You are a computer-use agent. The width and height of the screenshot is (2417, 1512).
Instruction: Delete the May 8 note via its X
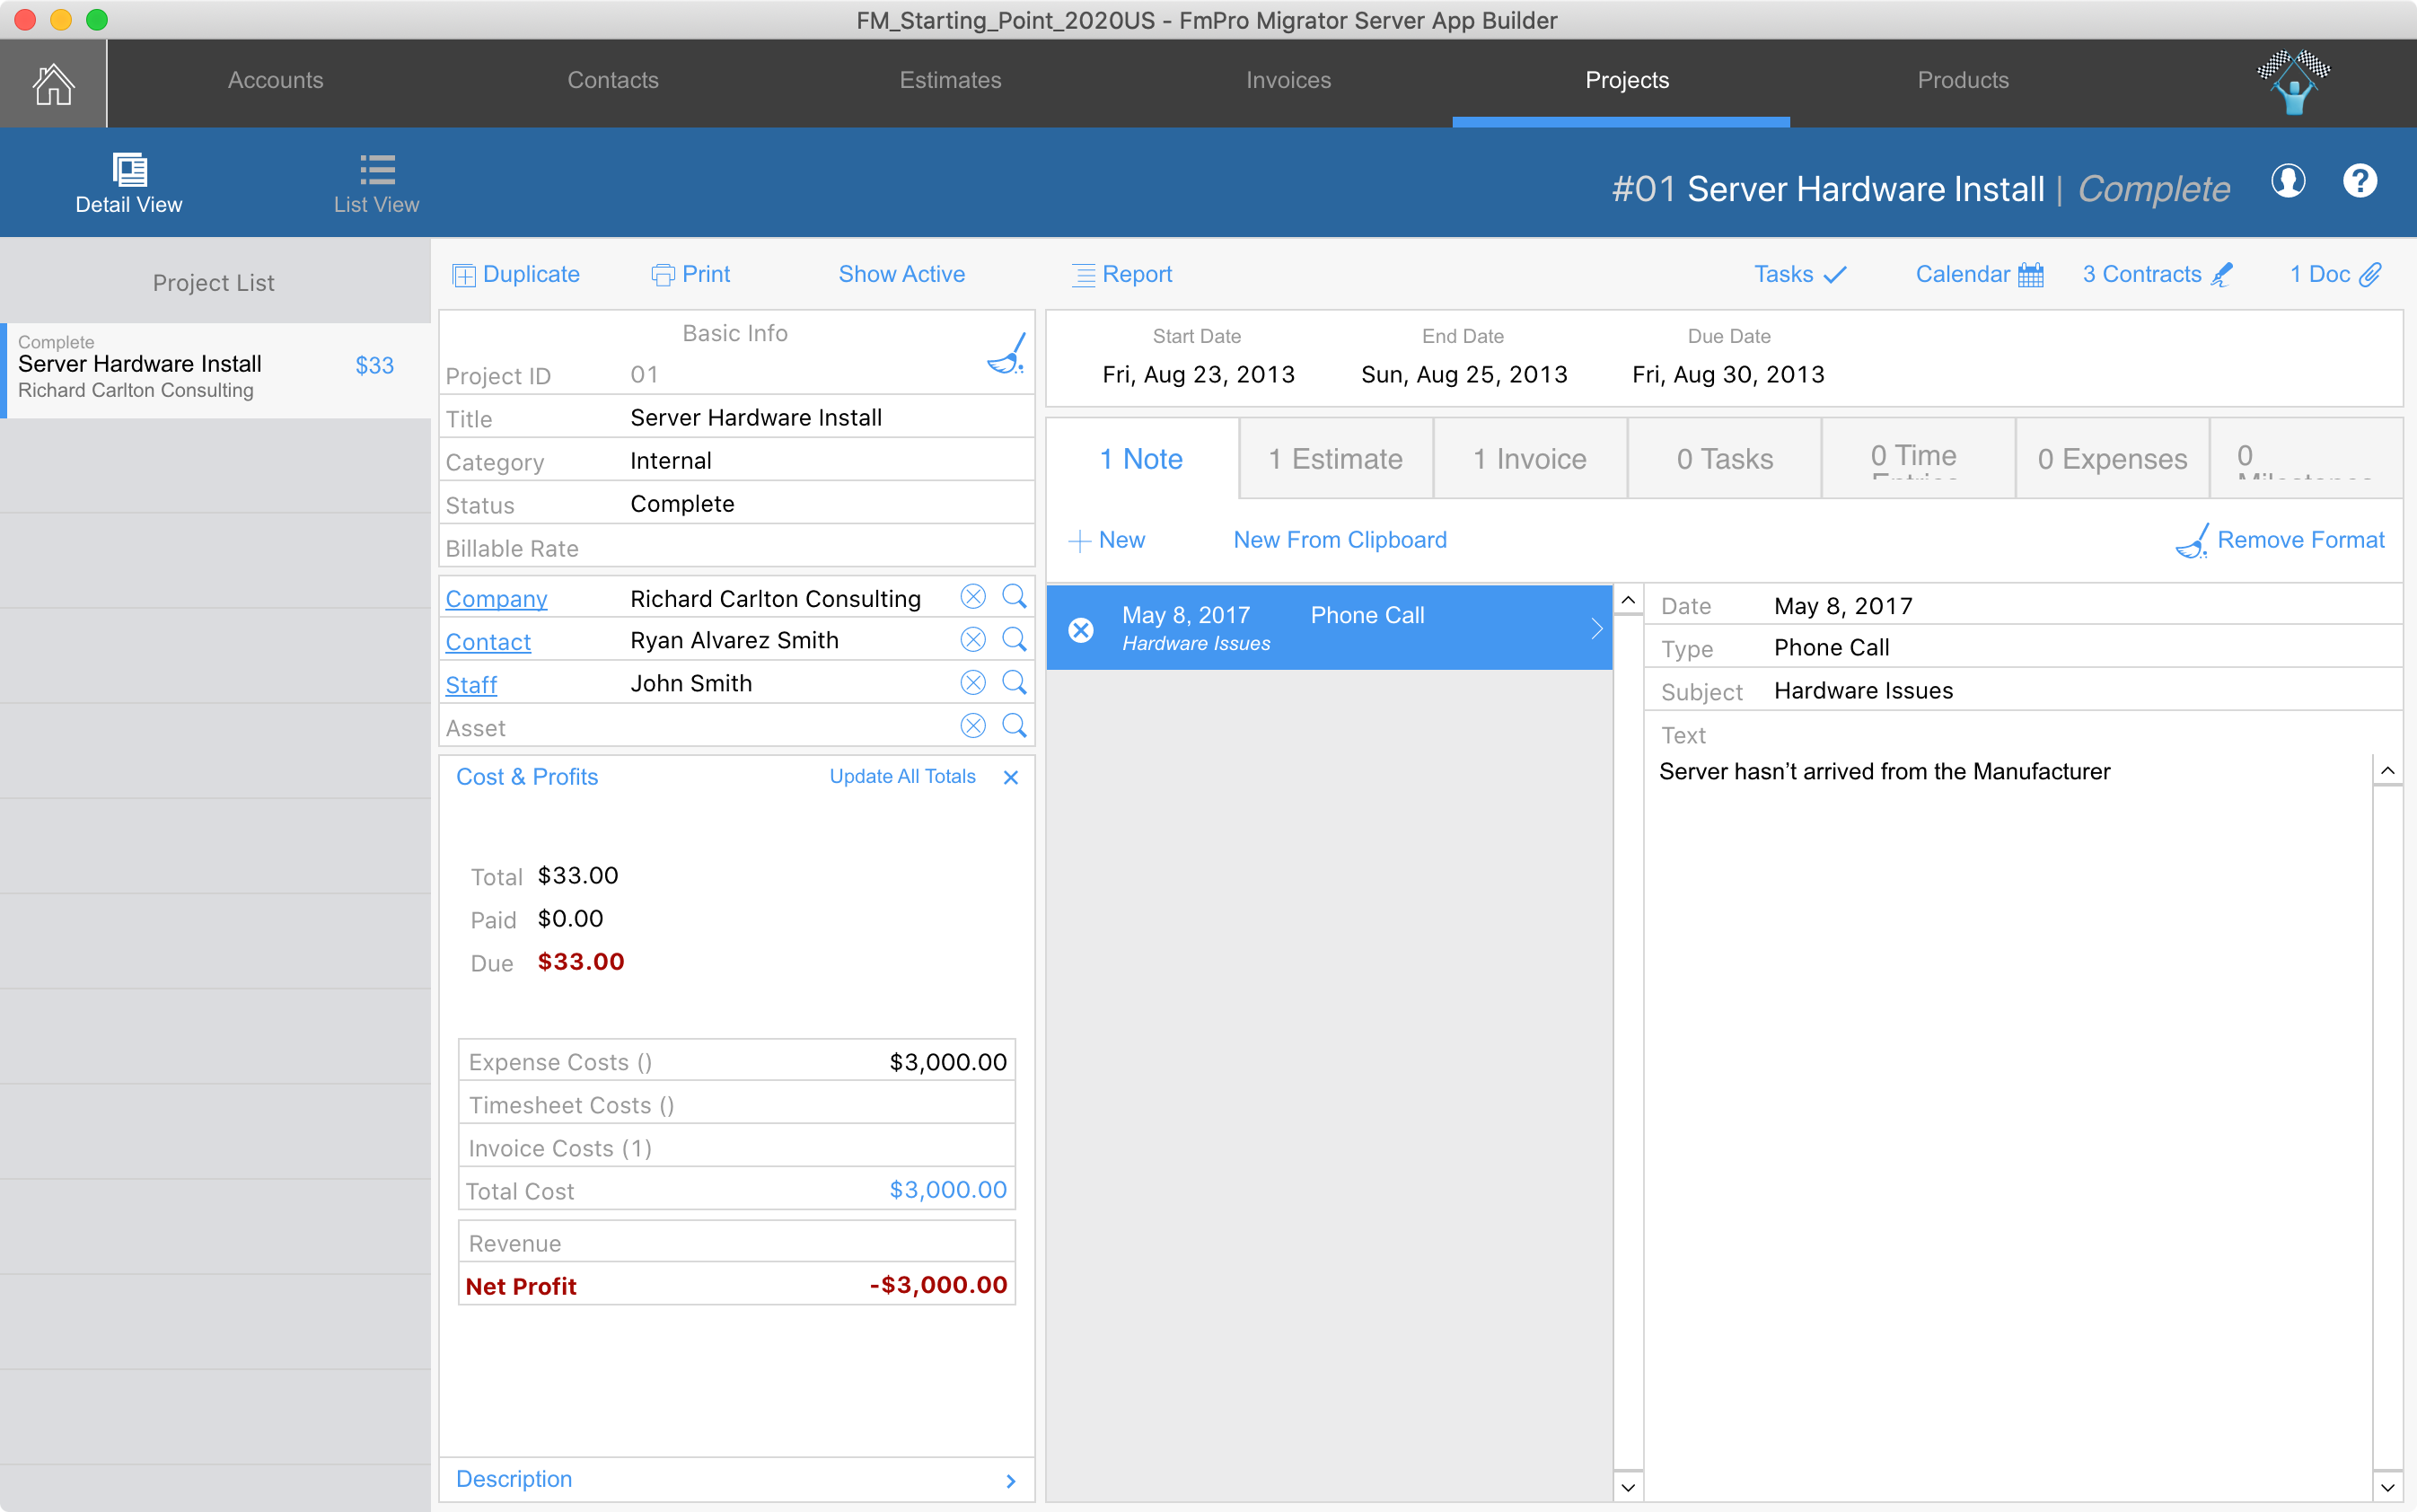pos(1081,629)
